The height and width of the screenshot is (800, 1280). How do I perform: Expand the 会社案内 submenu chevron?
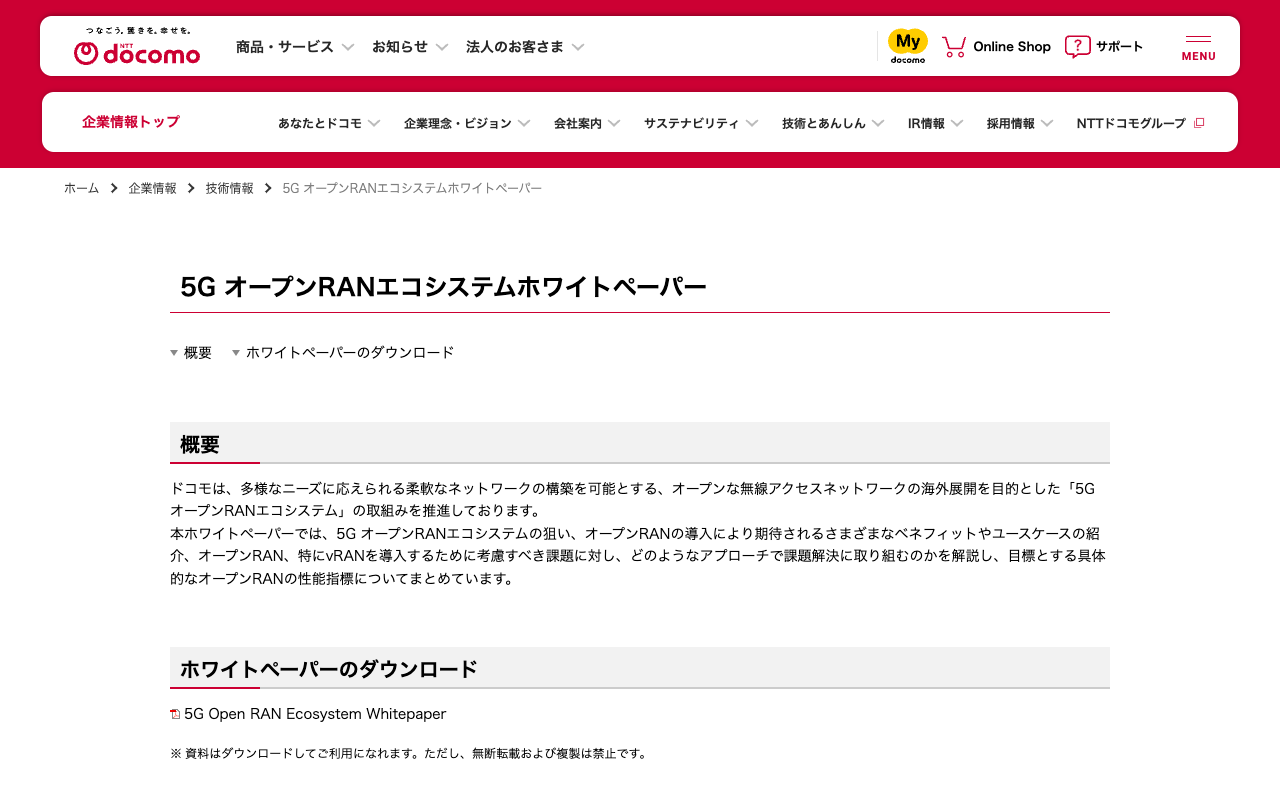pyautogui.click(x=614, y=123)
